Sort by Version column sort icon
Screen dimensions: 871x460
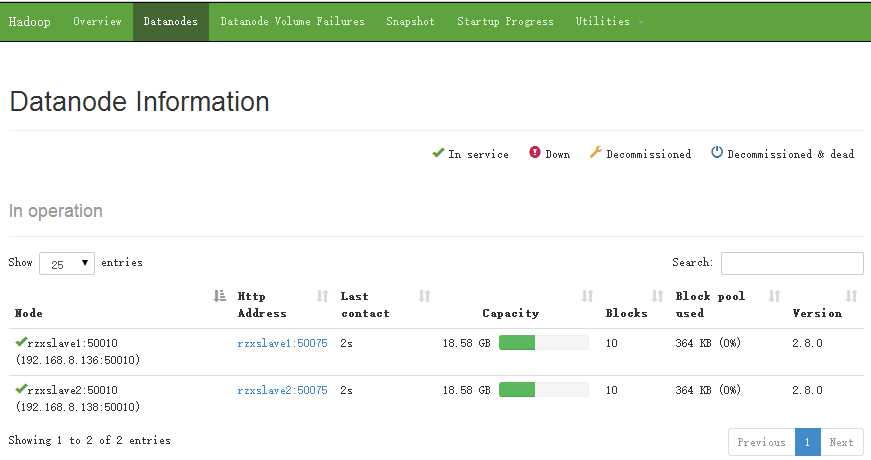[x=851, y=296]
